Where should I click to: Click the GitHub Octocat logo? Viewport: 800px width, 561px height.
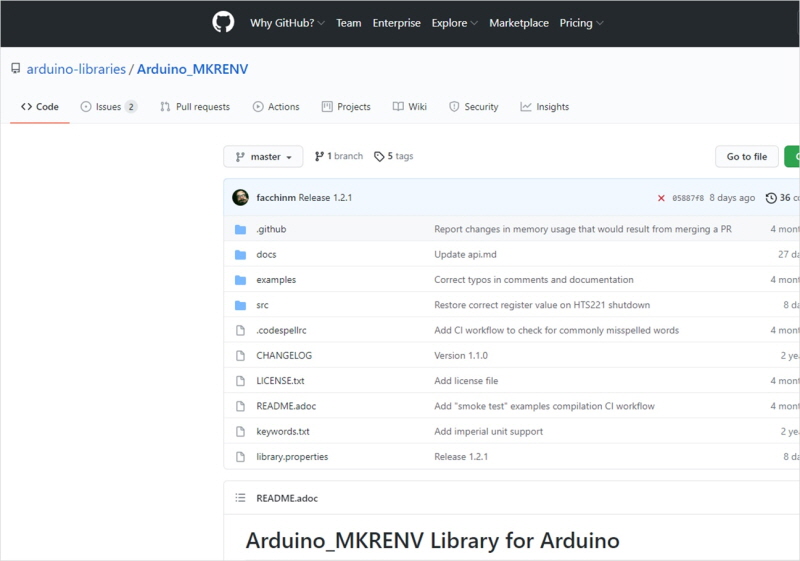223,23
